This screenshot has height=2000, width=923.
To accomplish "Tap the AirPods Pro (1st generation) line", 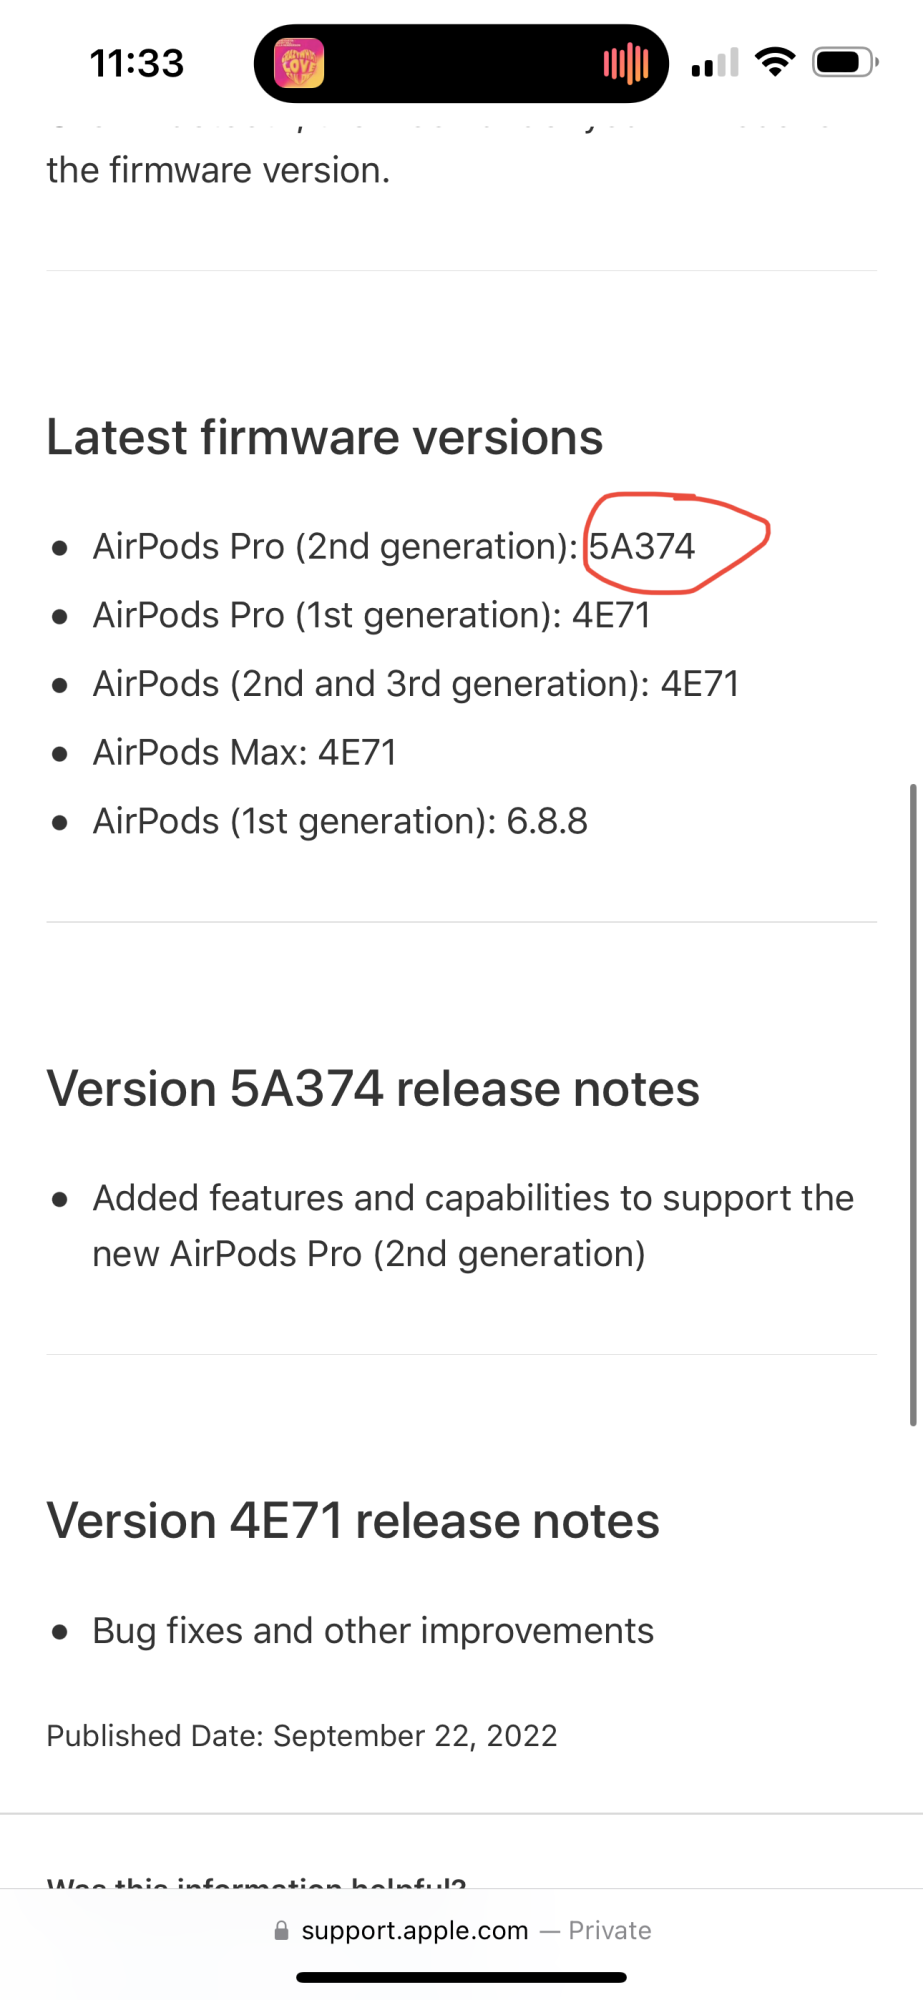I will (371, 615).
